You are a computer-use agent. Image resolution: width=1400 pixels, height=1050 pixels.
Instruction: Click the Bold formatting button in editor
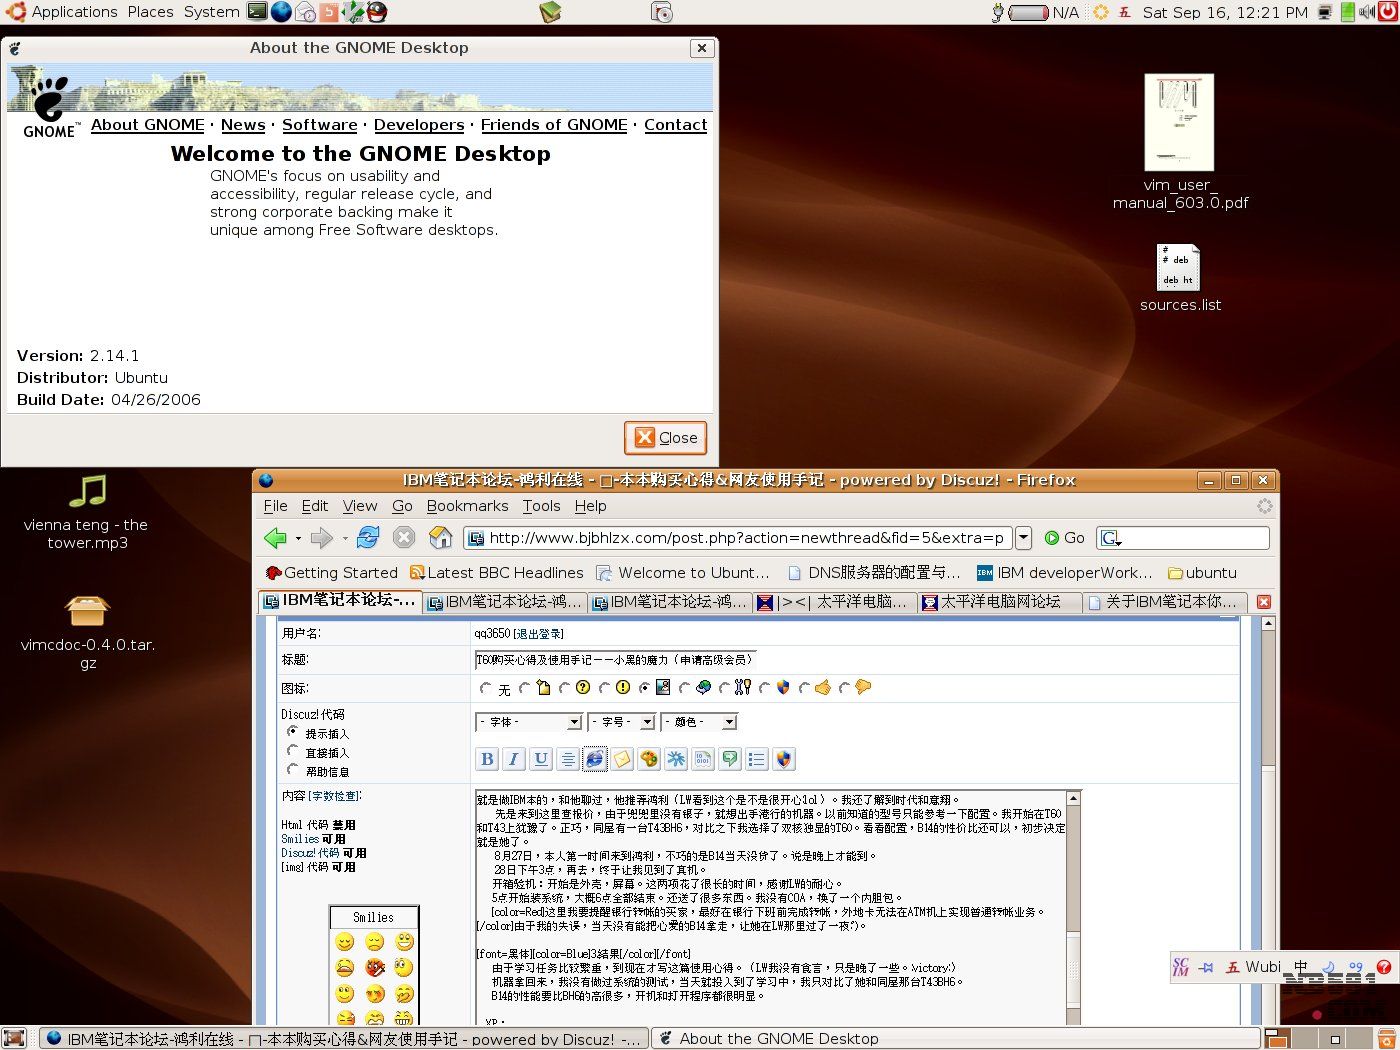click(487, 759)
